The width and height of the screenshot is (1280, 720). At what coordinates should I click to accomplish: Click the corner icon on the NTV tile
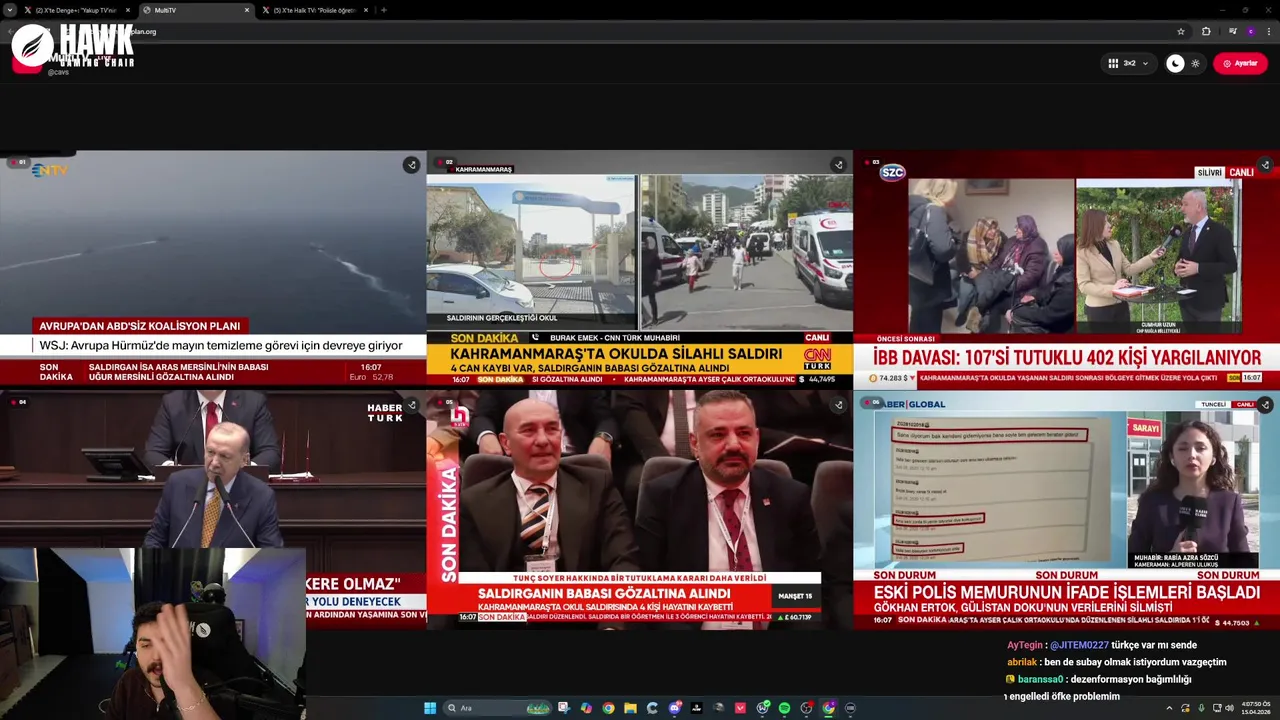pos(411,165)
